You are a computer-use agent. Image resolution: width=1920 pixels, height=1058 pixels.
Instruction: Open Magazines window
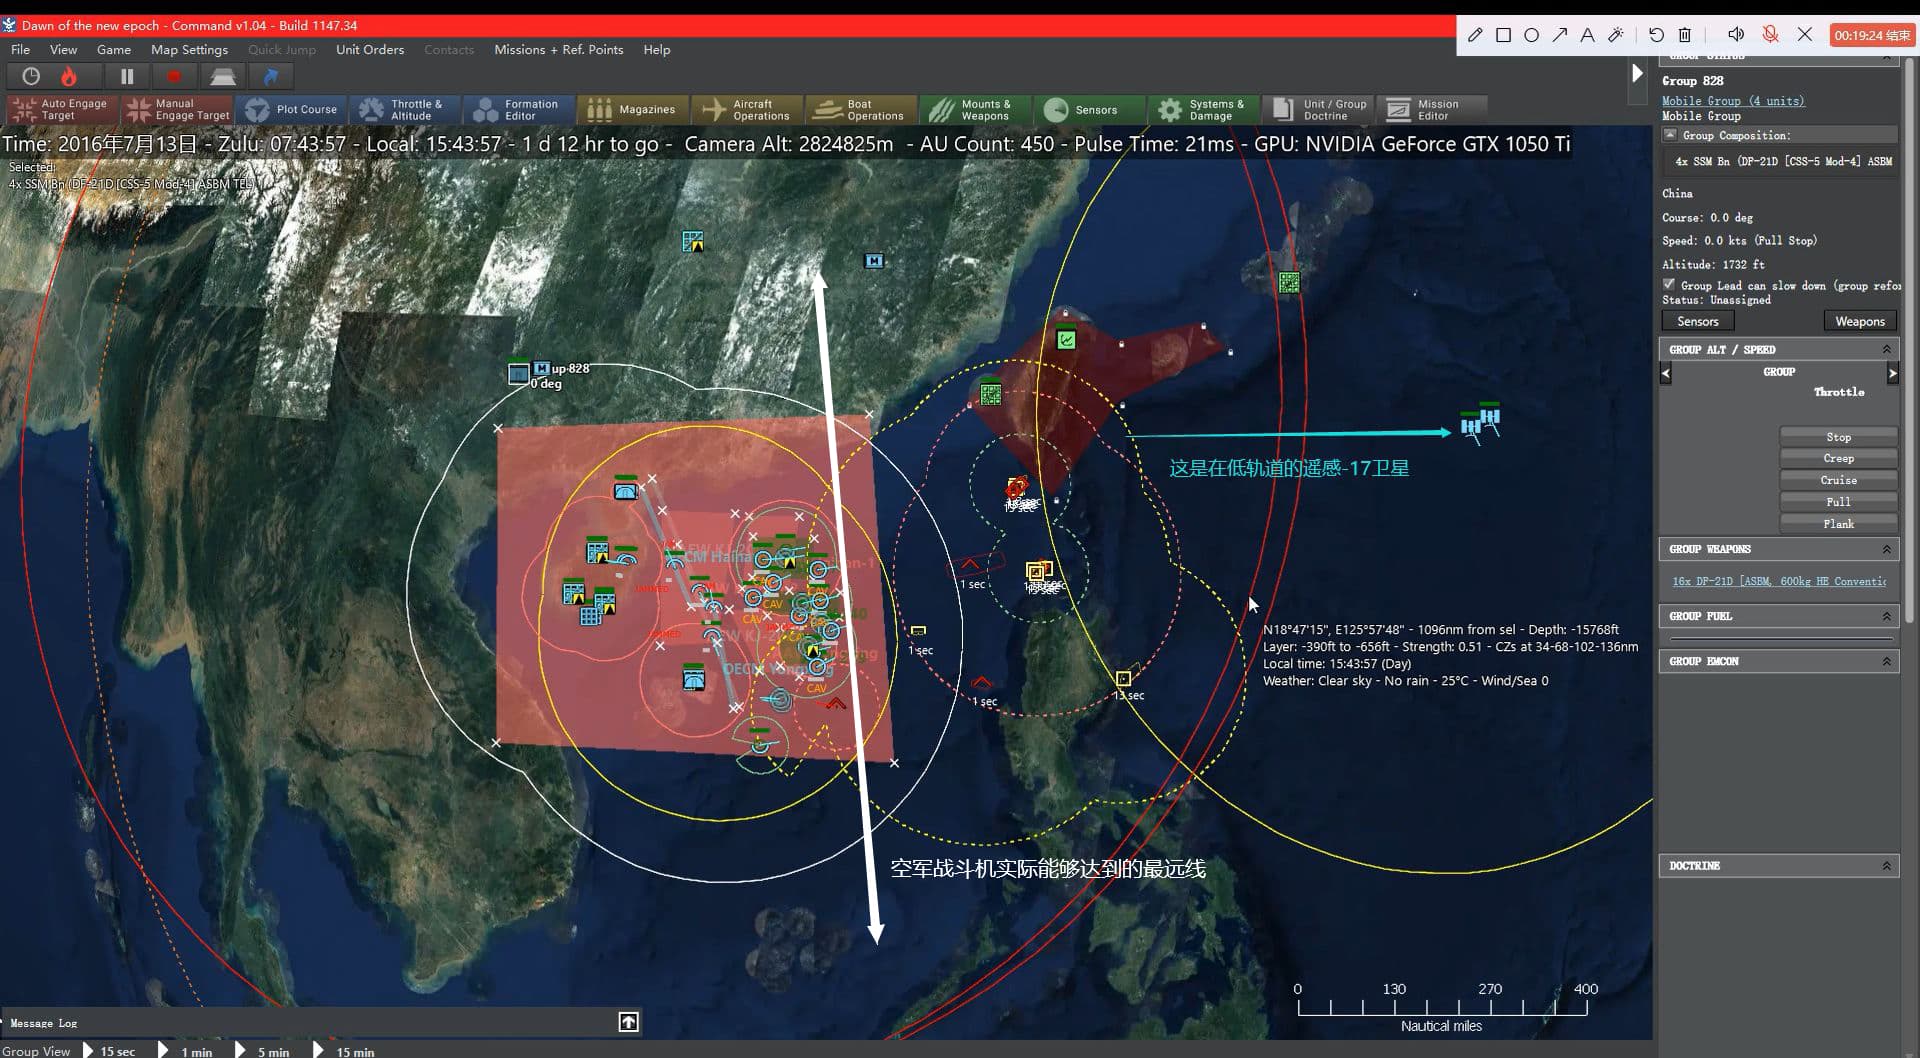(x=633, y=109)
